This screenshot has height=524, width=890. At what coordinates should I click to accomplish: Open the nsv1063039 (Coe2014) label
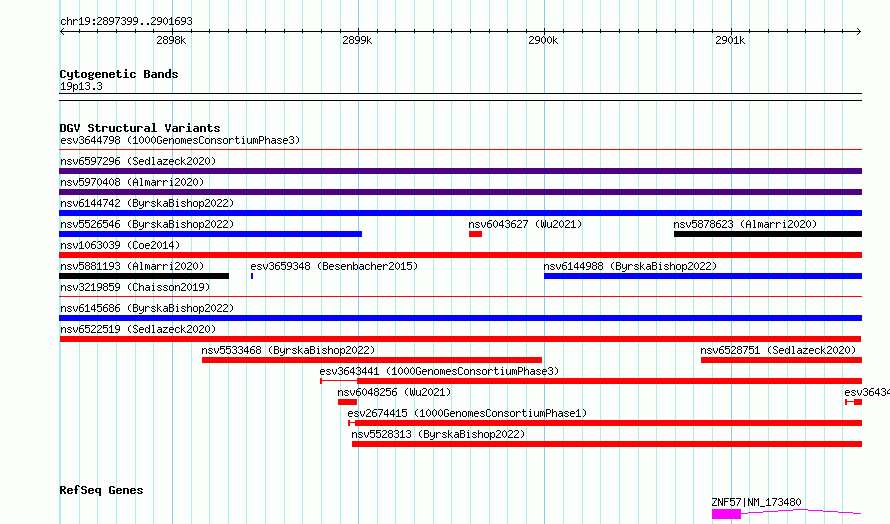[x=120, y=245]
